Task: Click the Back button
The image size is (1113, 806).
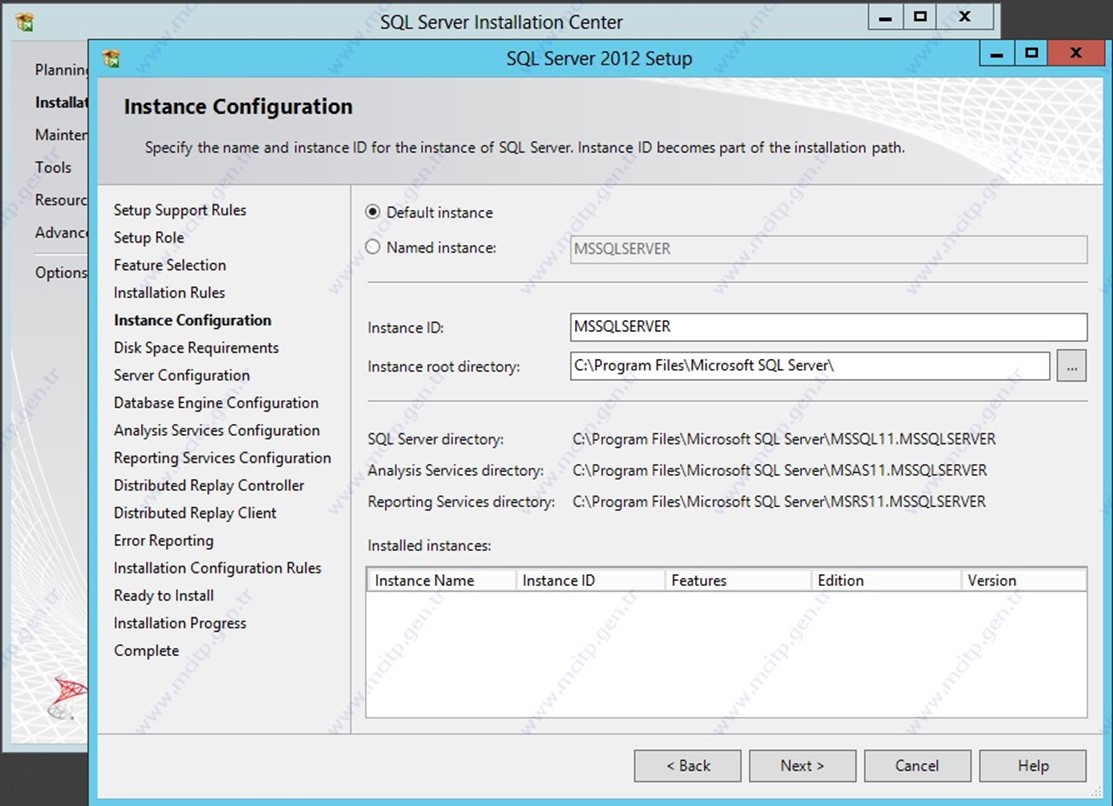Action: pyautogui.click(x=687, y=766)
